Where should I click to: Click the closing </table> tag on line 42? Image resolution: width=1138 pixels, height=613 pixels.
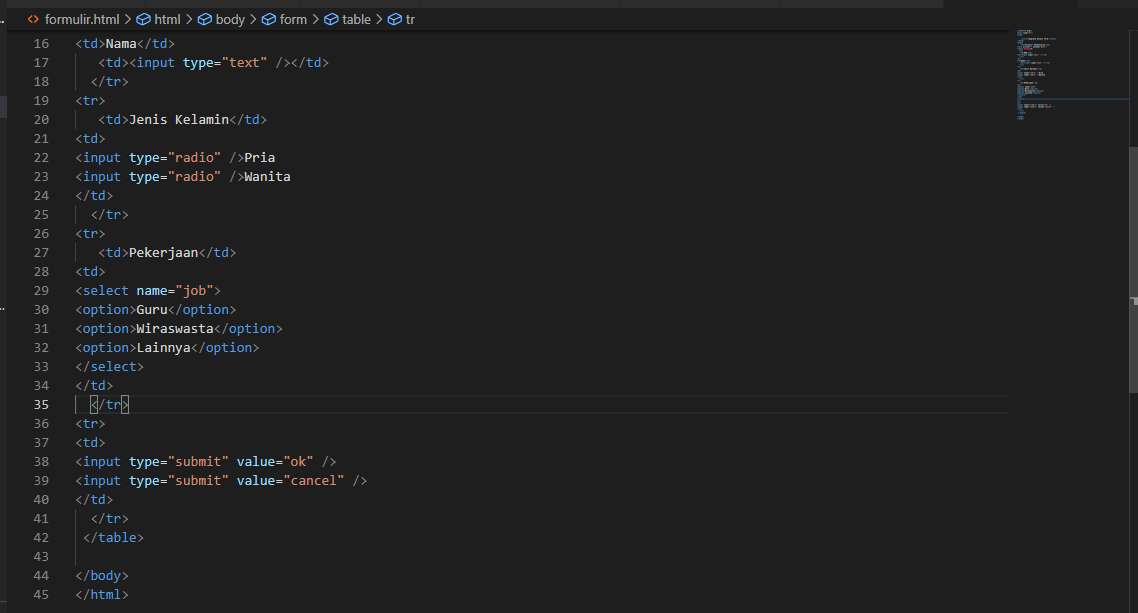pos(113,537)
